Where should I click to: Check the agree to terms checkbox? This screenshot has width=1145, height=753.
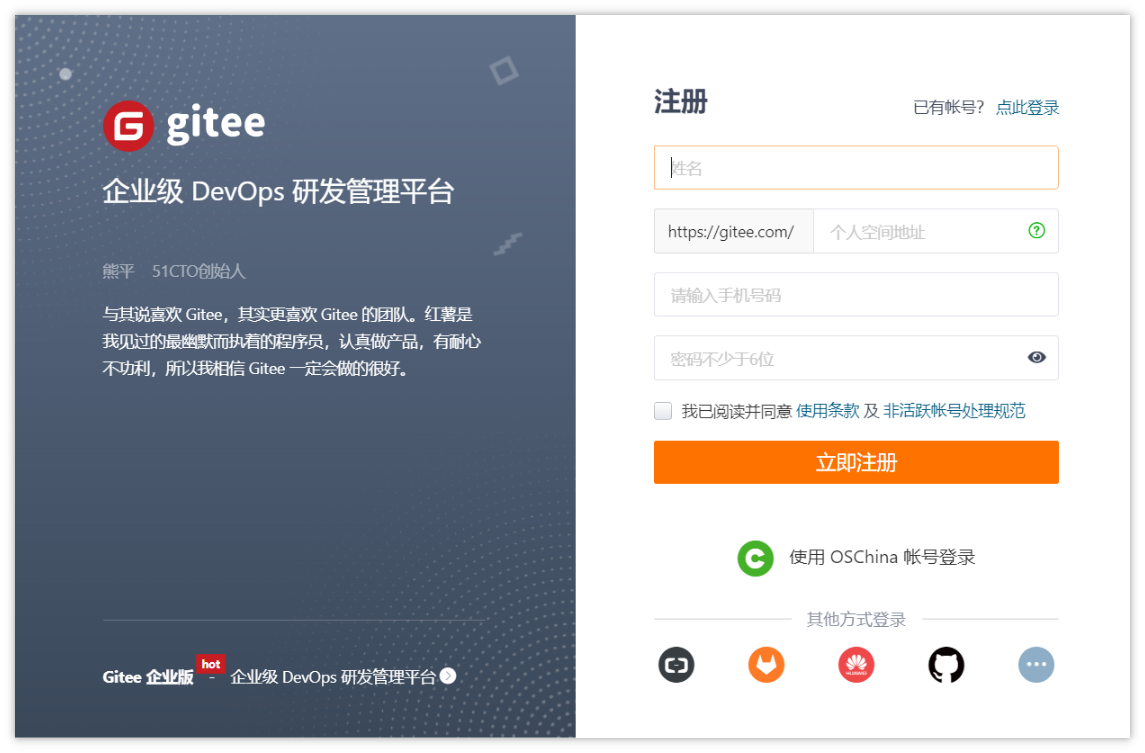pos(663,410)
